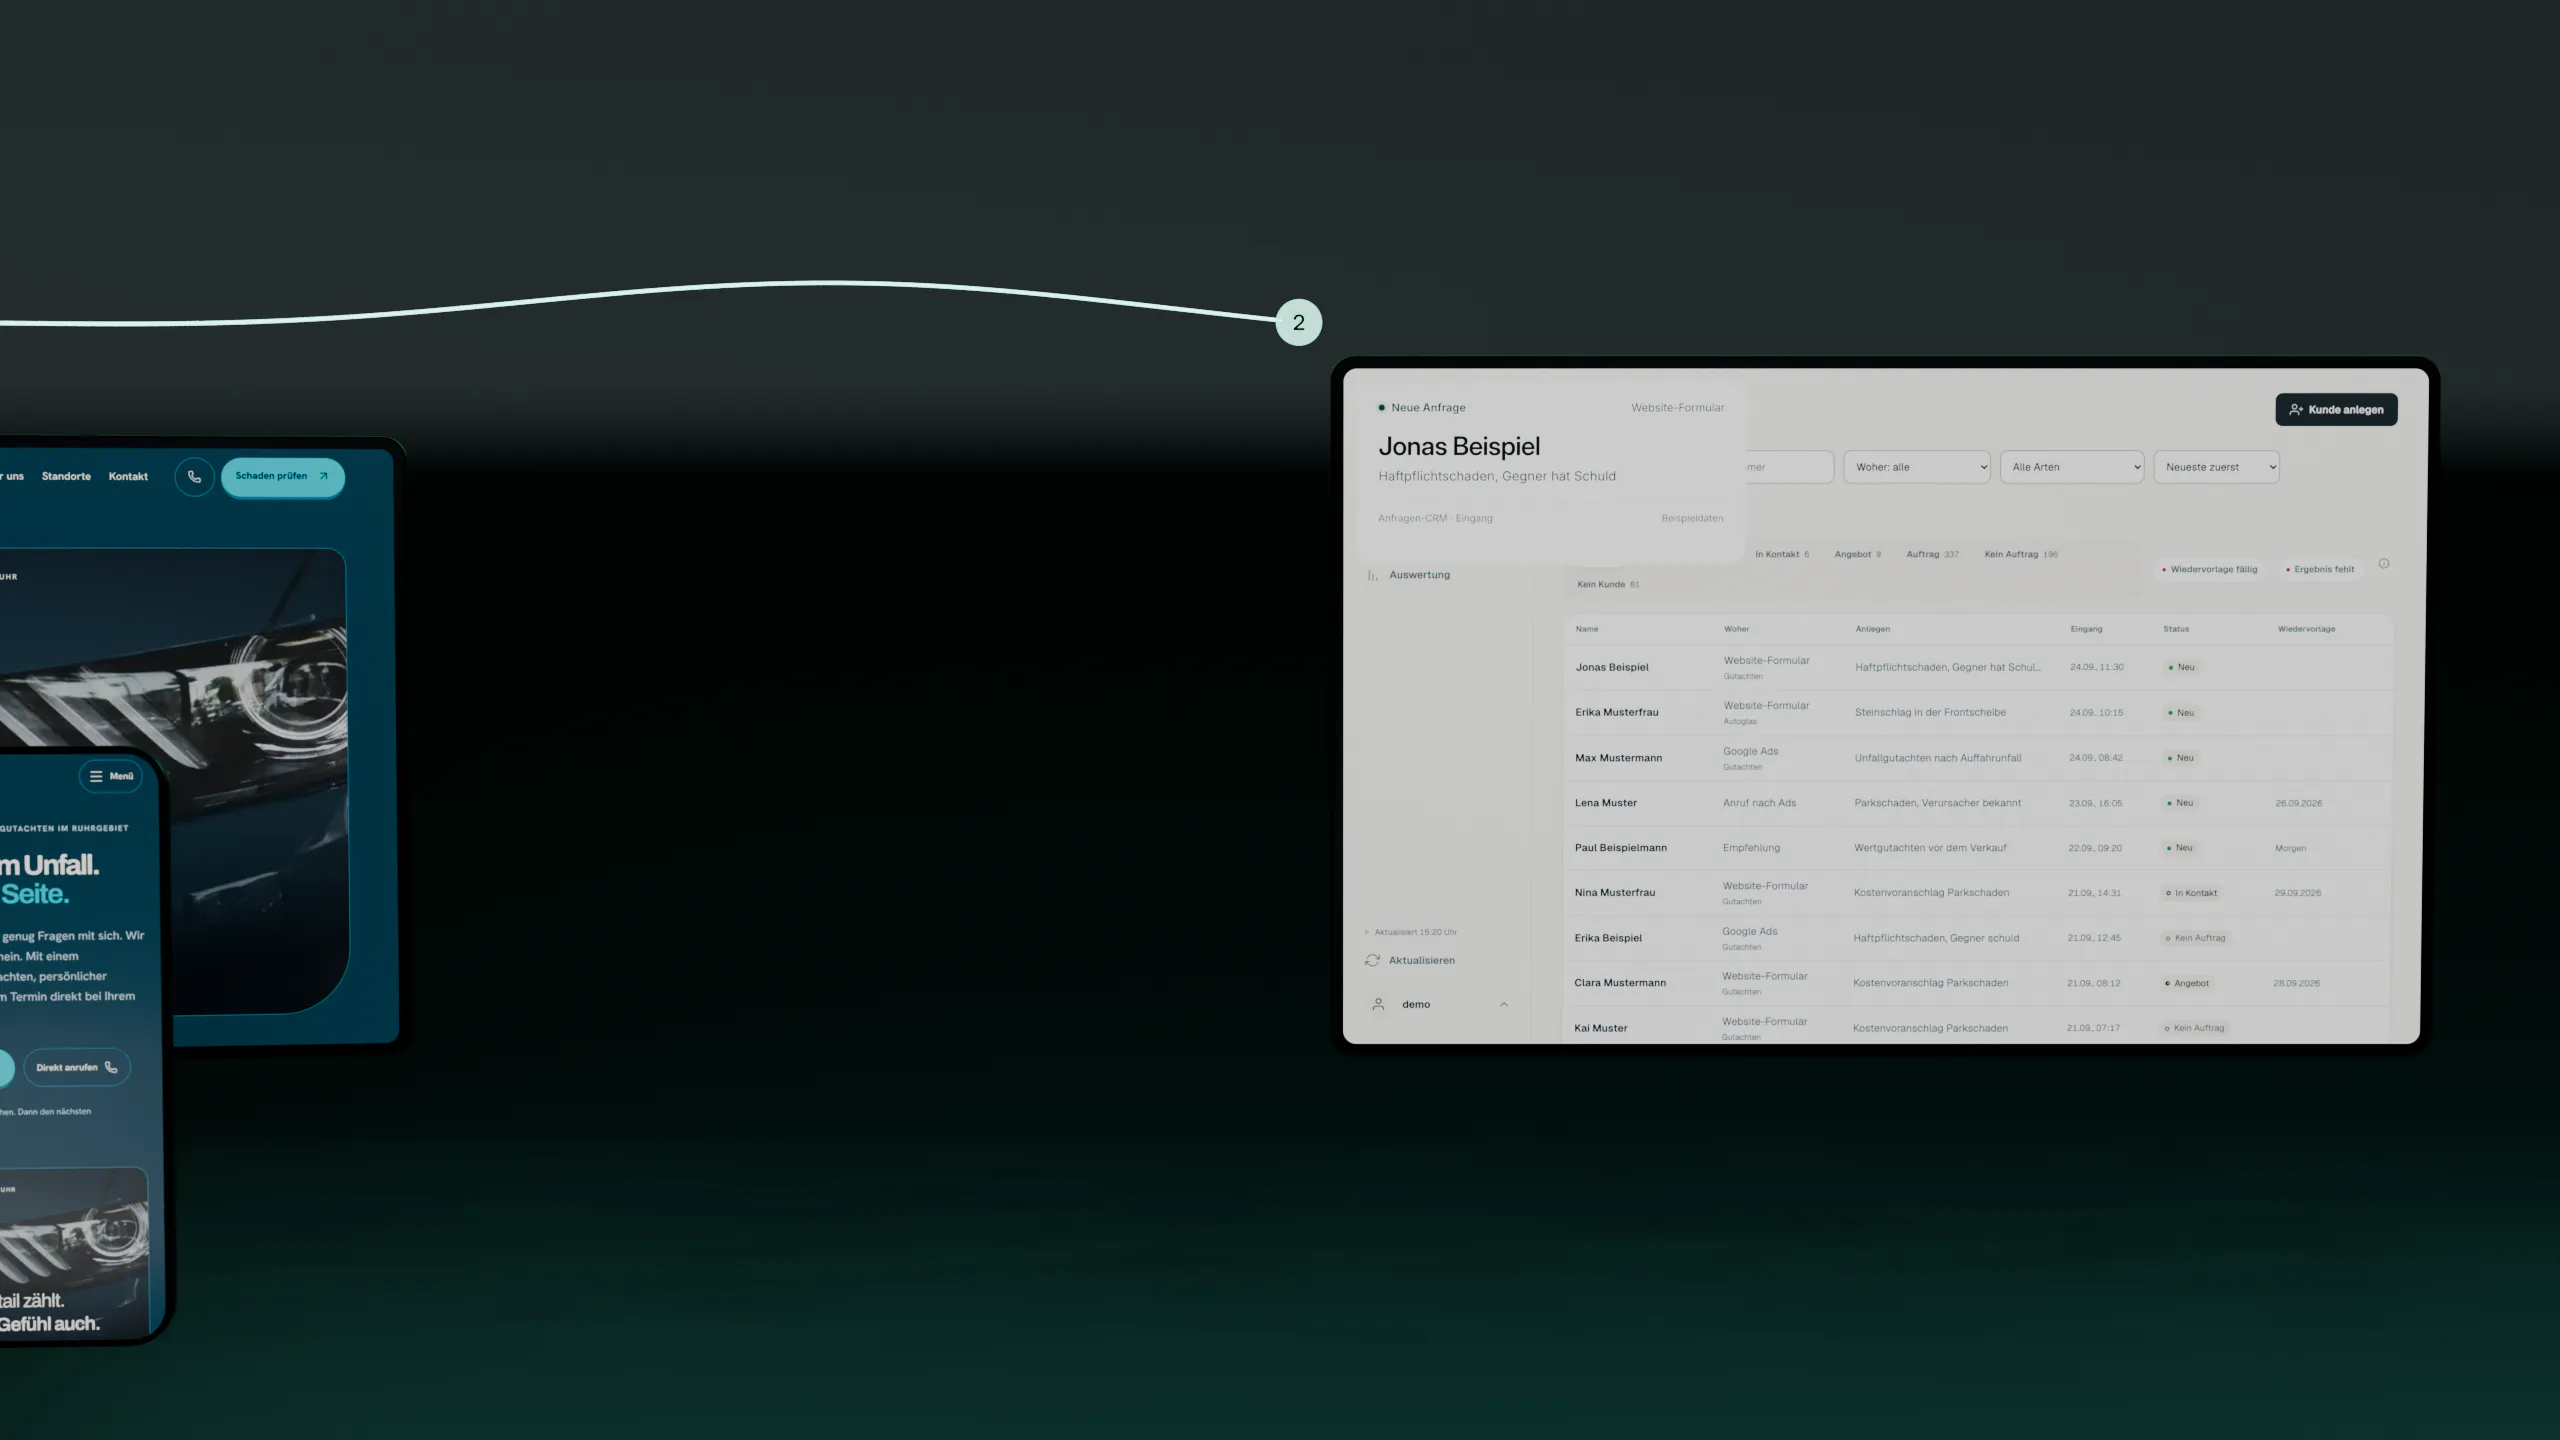The width and height of the screenshot is (2560, 1440).
Task: Switch to the 'Kein Kunde' status tab
Action: [1608, 584]
